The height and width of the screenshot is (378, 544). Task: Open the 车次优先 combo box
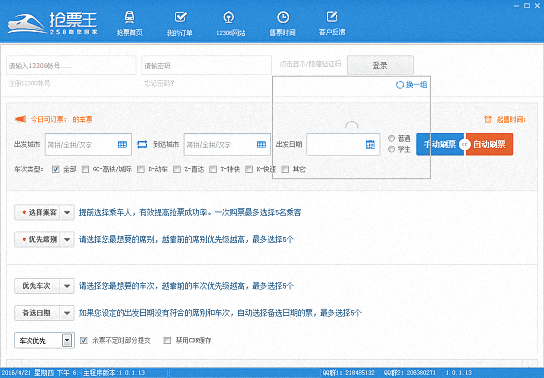(44, 341)
